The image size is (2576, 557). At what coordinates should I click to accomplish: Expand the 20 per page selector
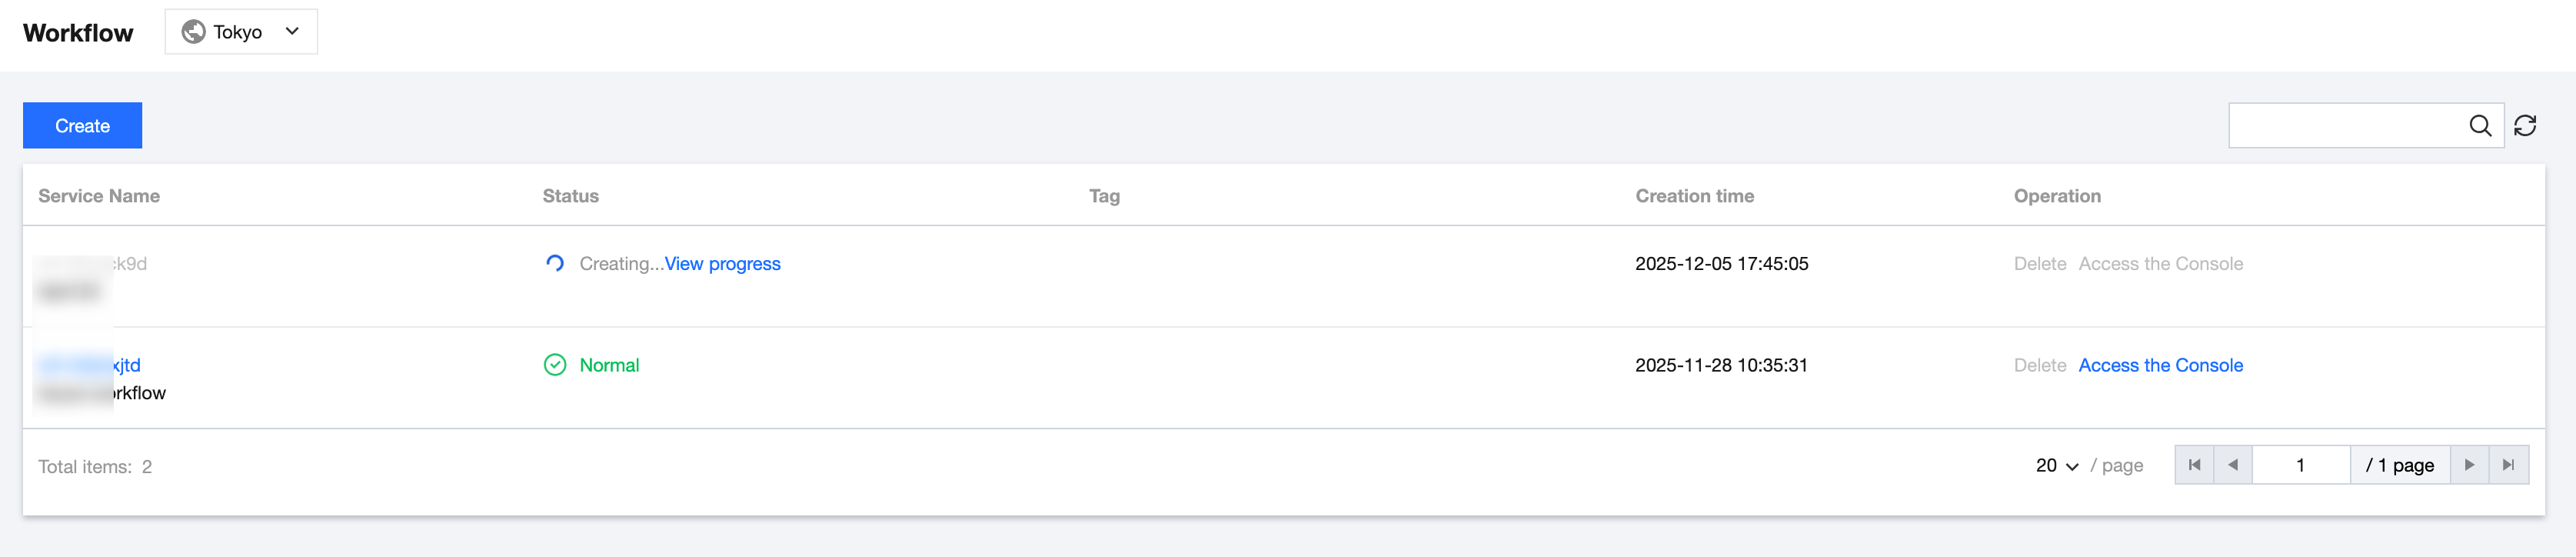pos(2057,466)
